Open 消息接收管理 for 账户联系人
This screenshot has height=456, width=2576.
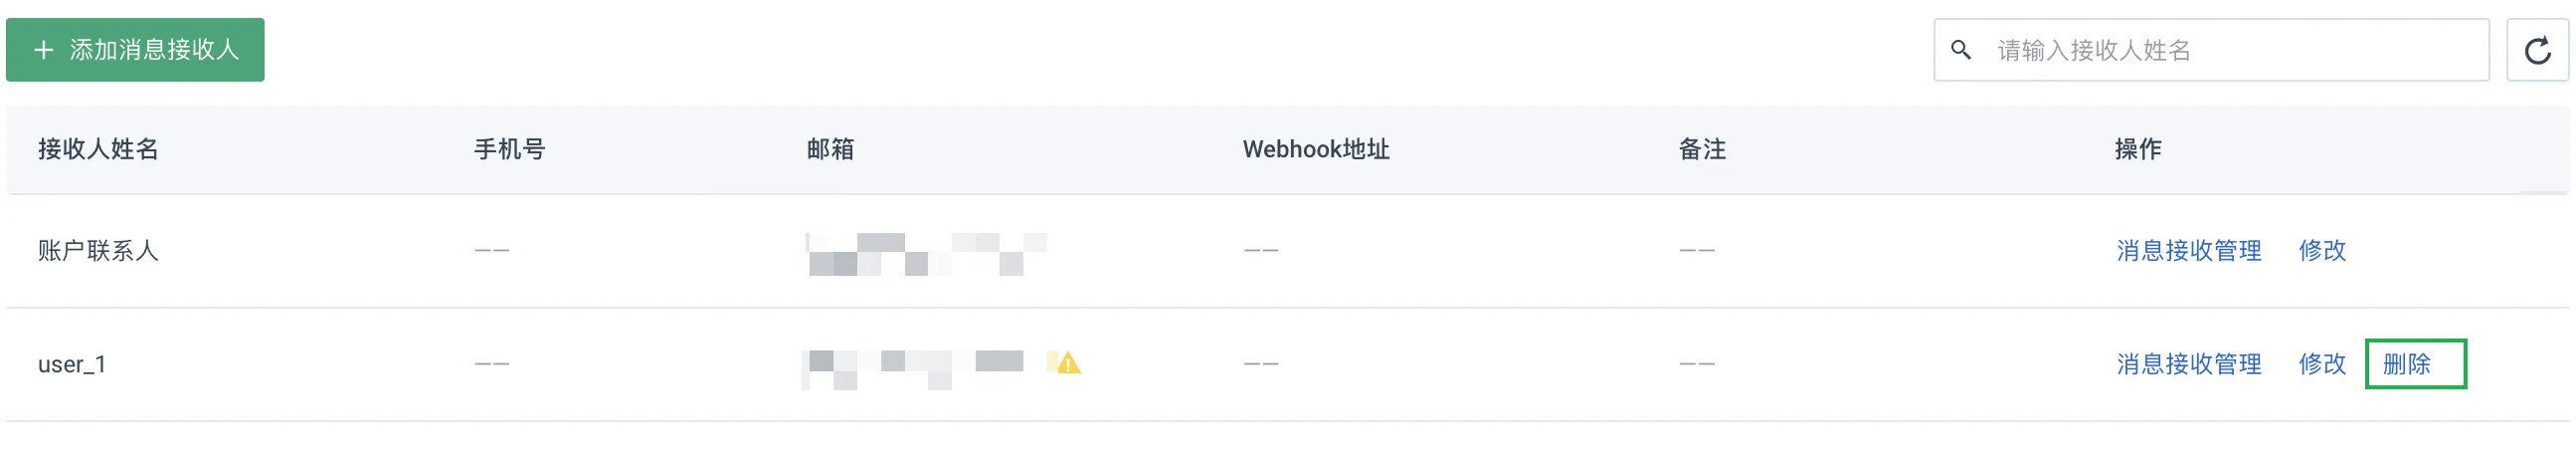(x=2189, y=250)
